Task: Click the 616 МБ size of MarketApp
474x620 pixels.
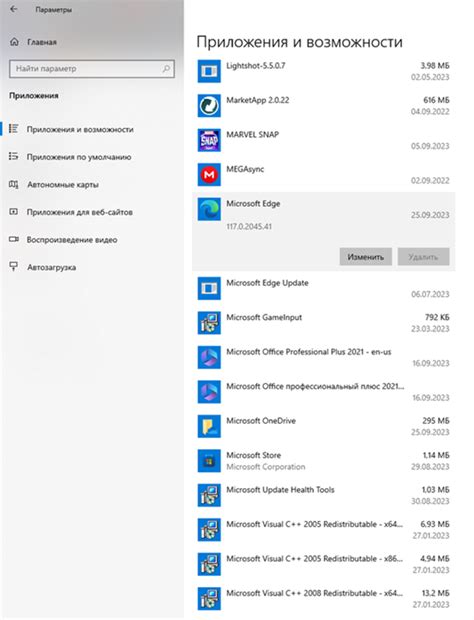Action: coord(436,100)
